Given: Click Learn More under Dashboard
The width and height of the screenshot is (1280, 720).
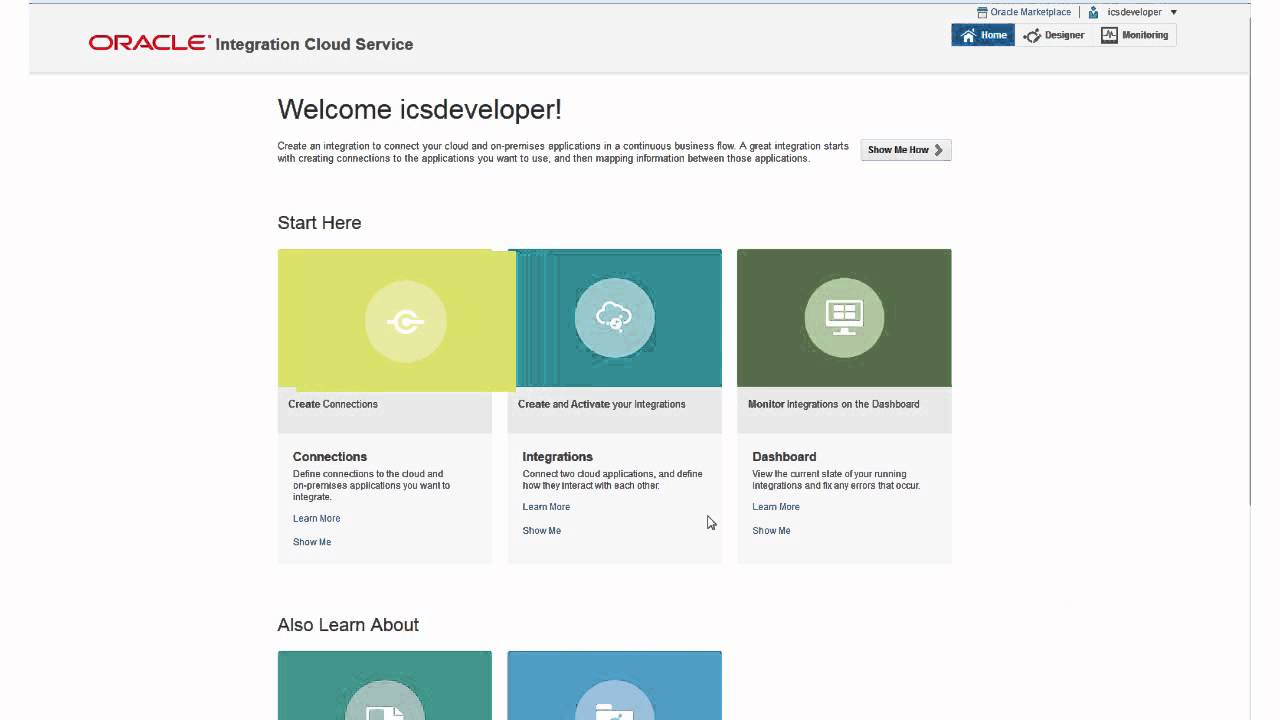Looking at the screenshot, I should coord(776,507).
